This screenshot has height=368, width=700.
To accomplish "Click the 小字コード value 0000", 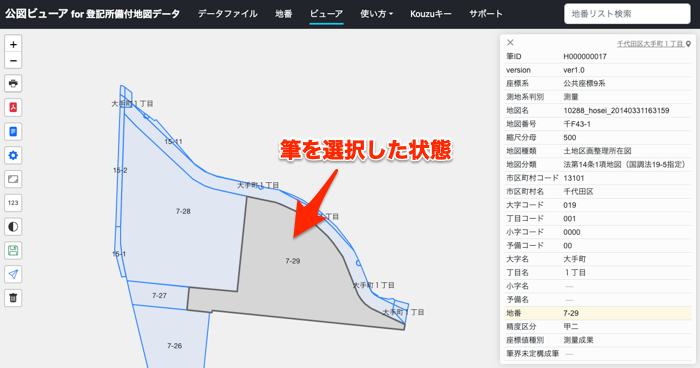I will [572, 232].
